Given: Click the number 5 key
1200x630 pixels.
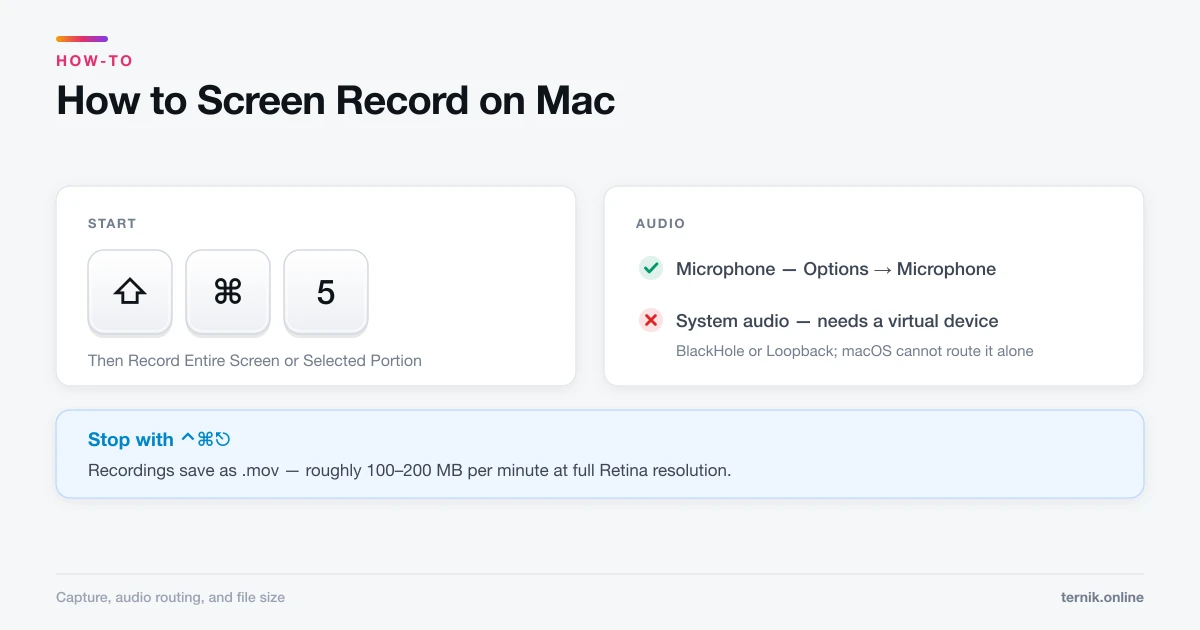Looking at the screenshot, I should click(x=326, y=292).
